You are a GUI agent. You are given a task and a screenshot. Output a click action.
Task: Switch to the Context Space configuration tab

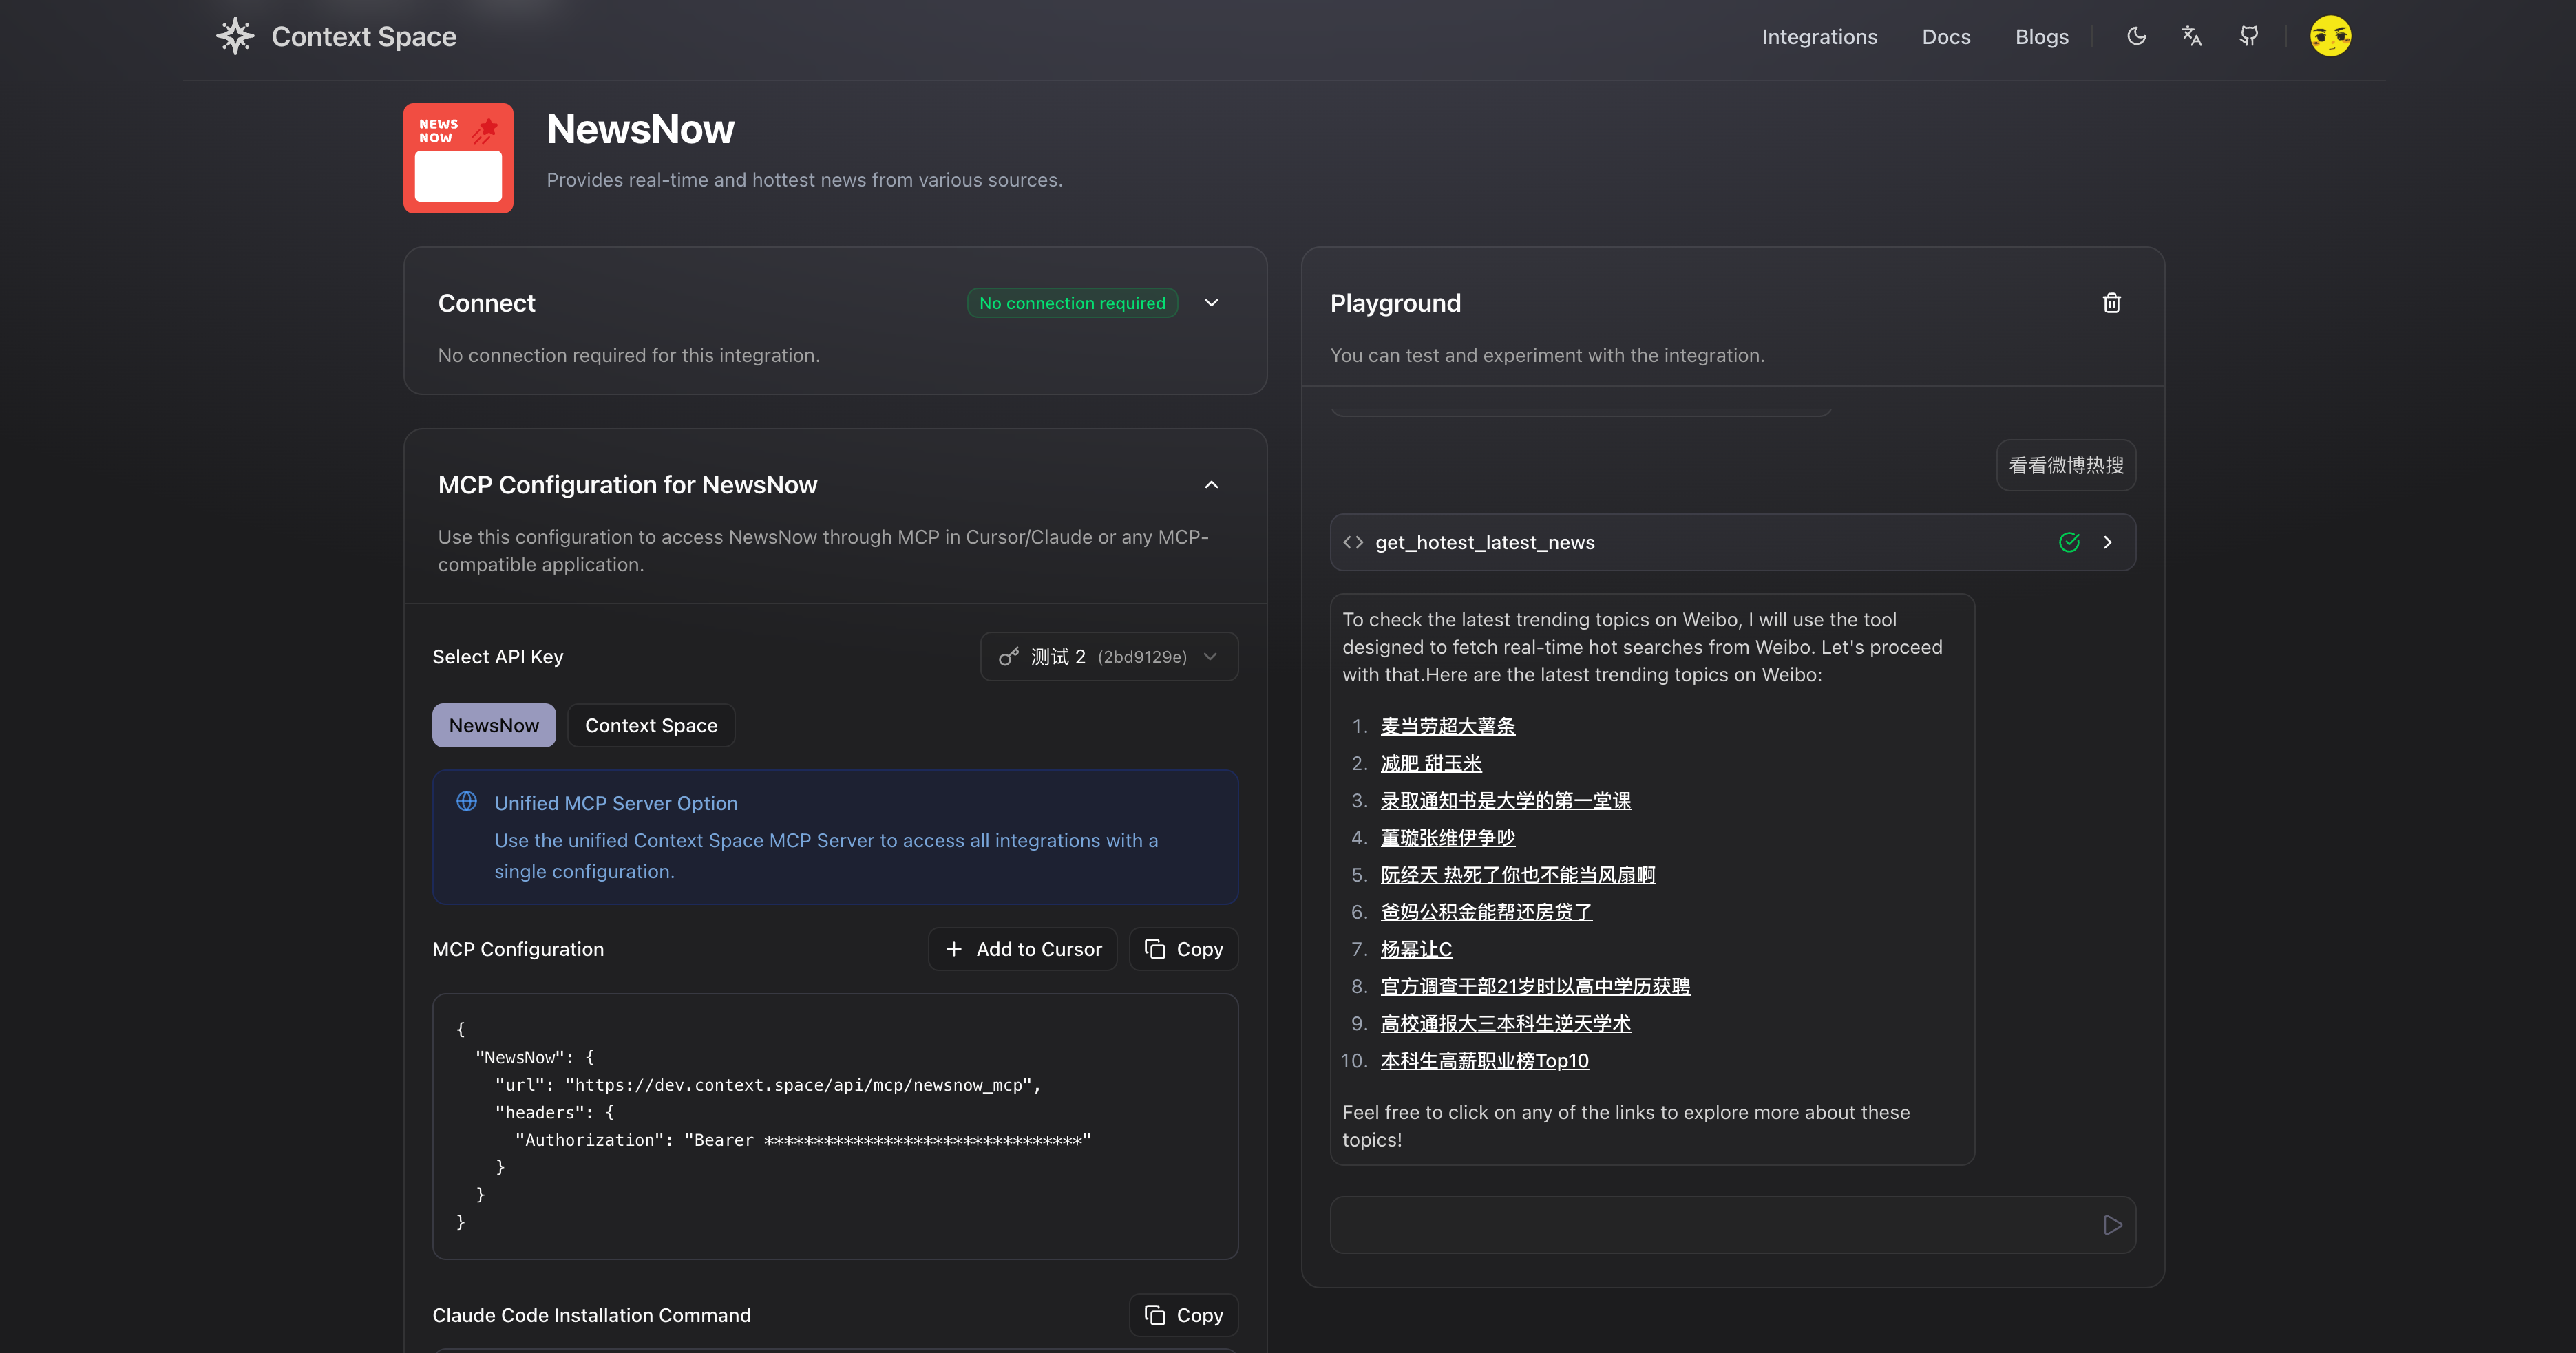click(651, 725)
